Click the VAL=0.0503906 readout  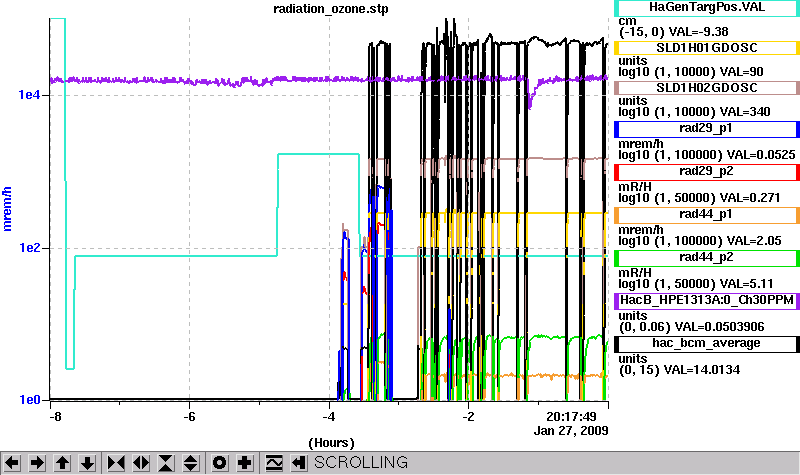coord(719,327)
